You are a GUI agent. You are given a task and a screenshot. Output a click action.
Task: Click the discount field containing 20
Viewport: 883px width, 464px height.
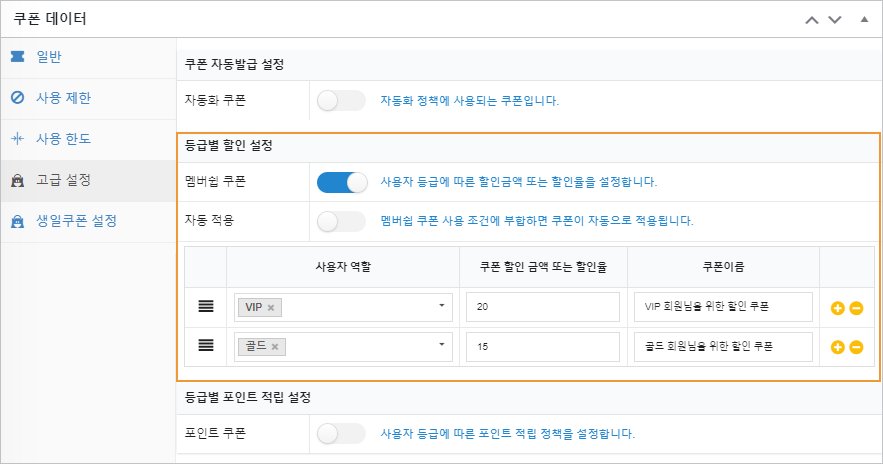click(543, 307)
